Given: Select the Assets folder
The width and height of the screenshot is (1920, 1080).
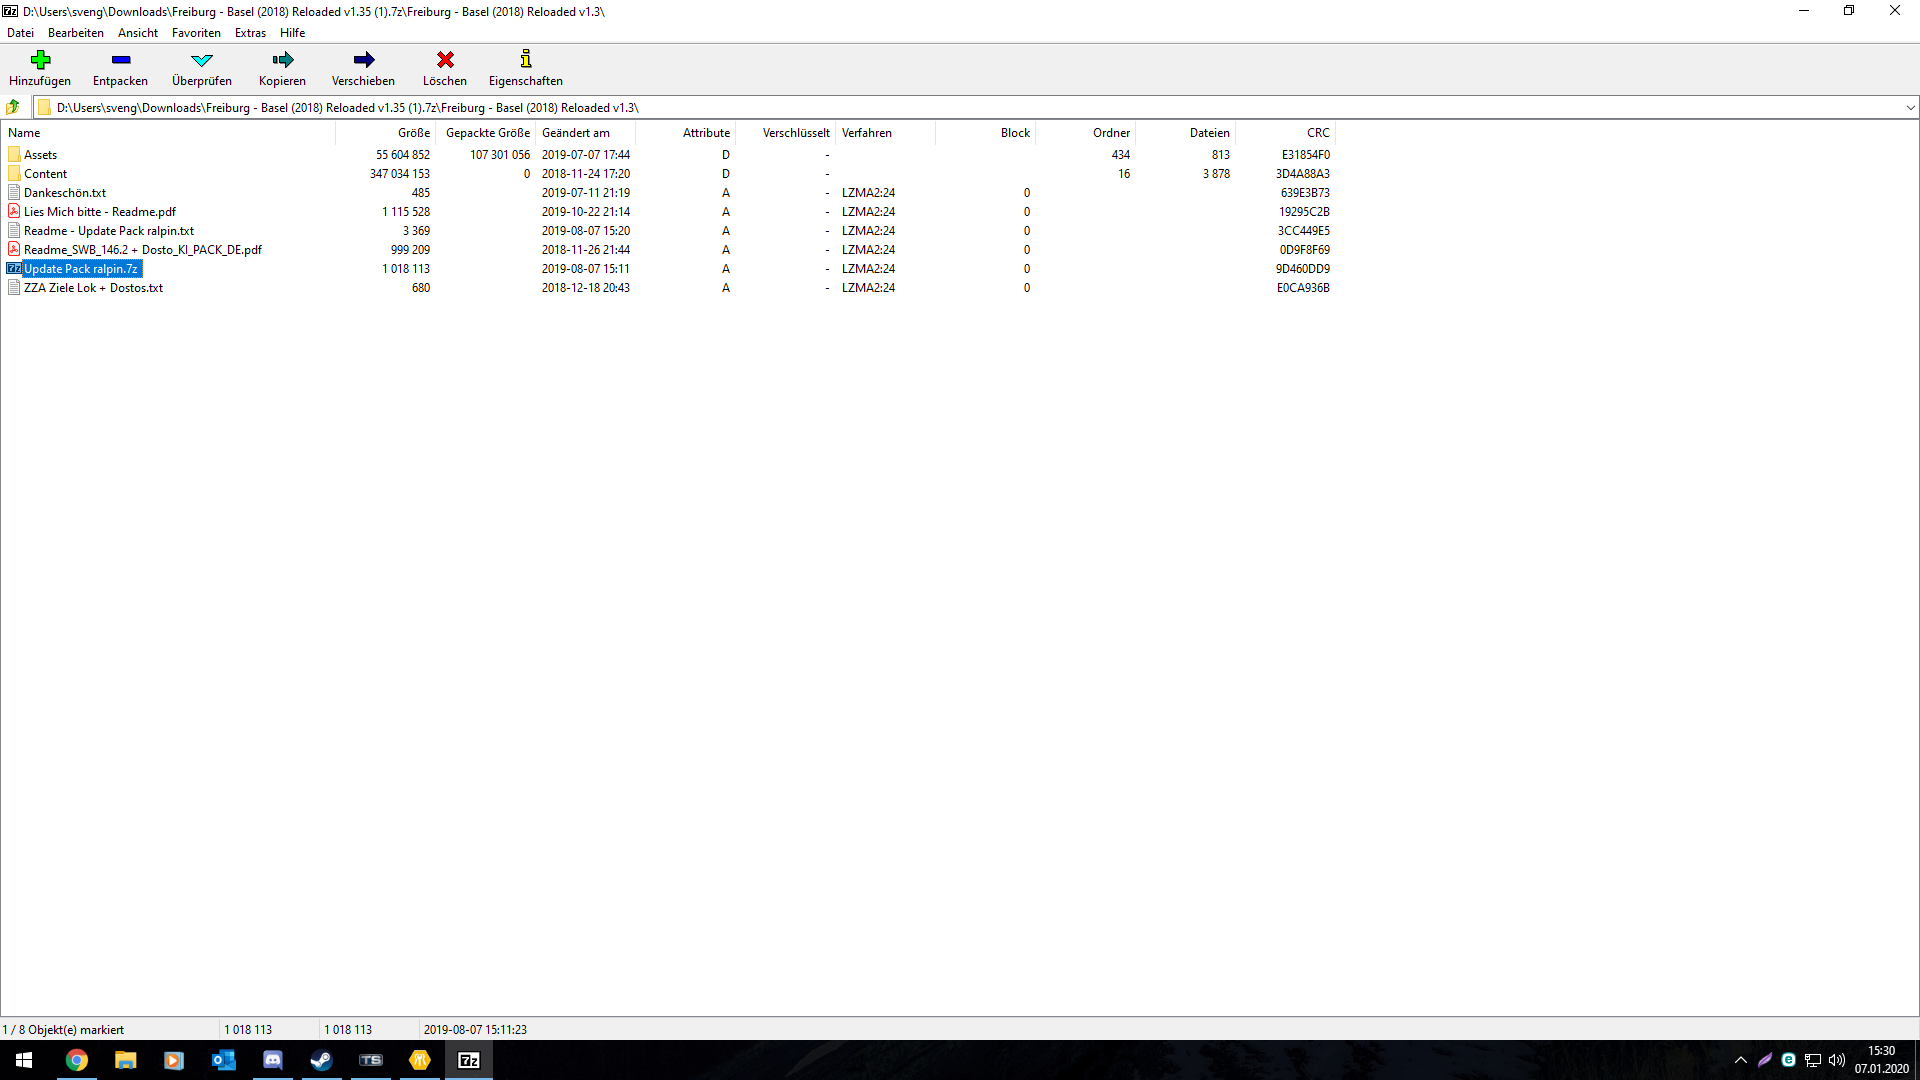Looking at the screenshot, I should coord(40,155).
